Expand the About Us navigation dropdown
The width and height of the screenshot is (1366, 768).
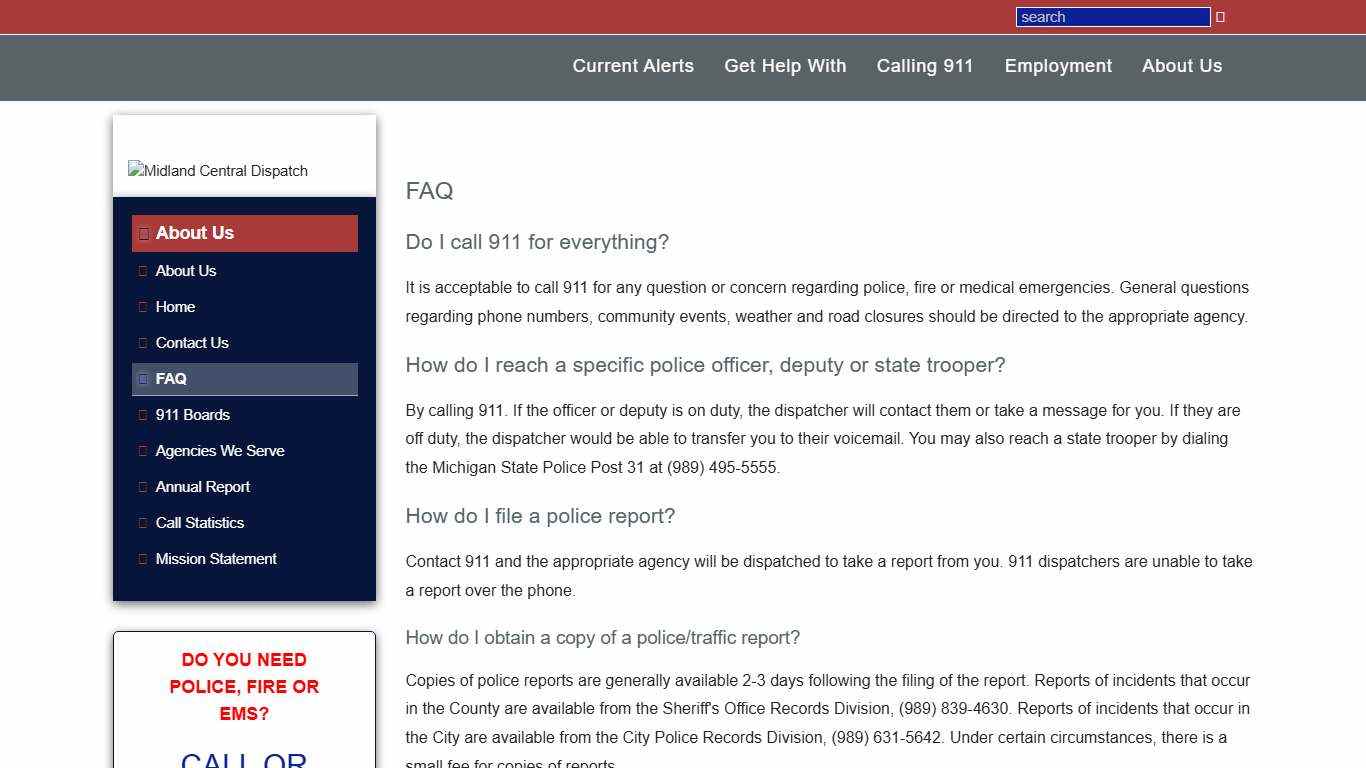pyautogui.click(x=1181, y=66)
